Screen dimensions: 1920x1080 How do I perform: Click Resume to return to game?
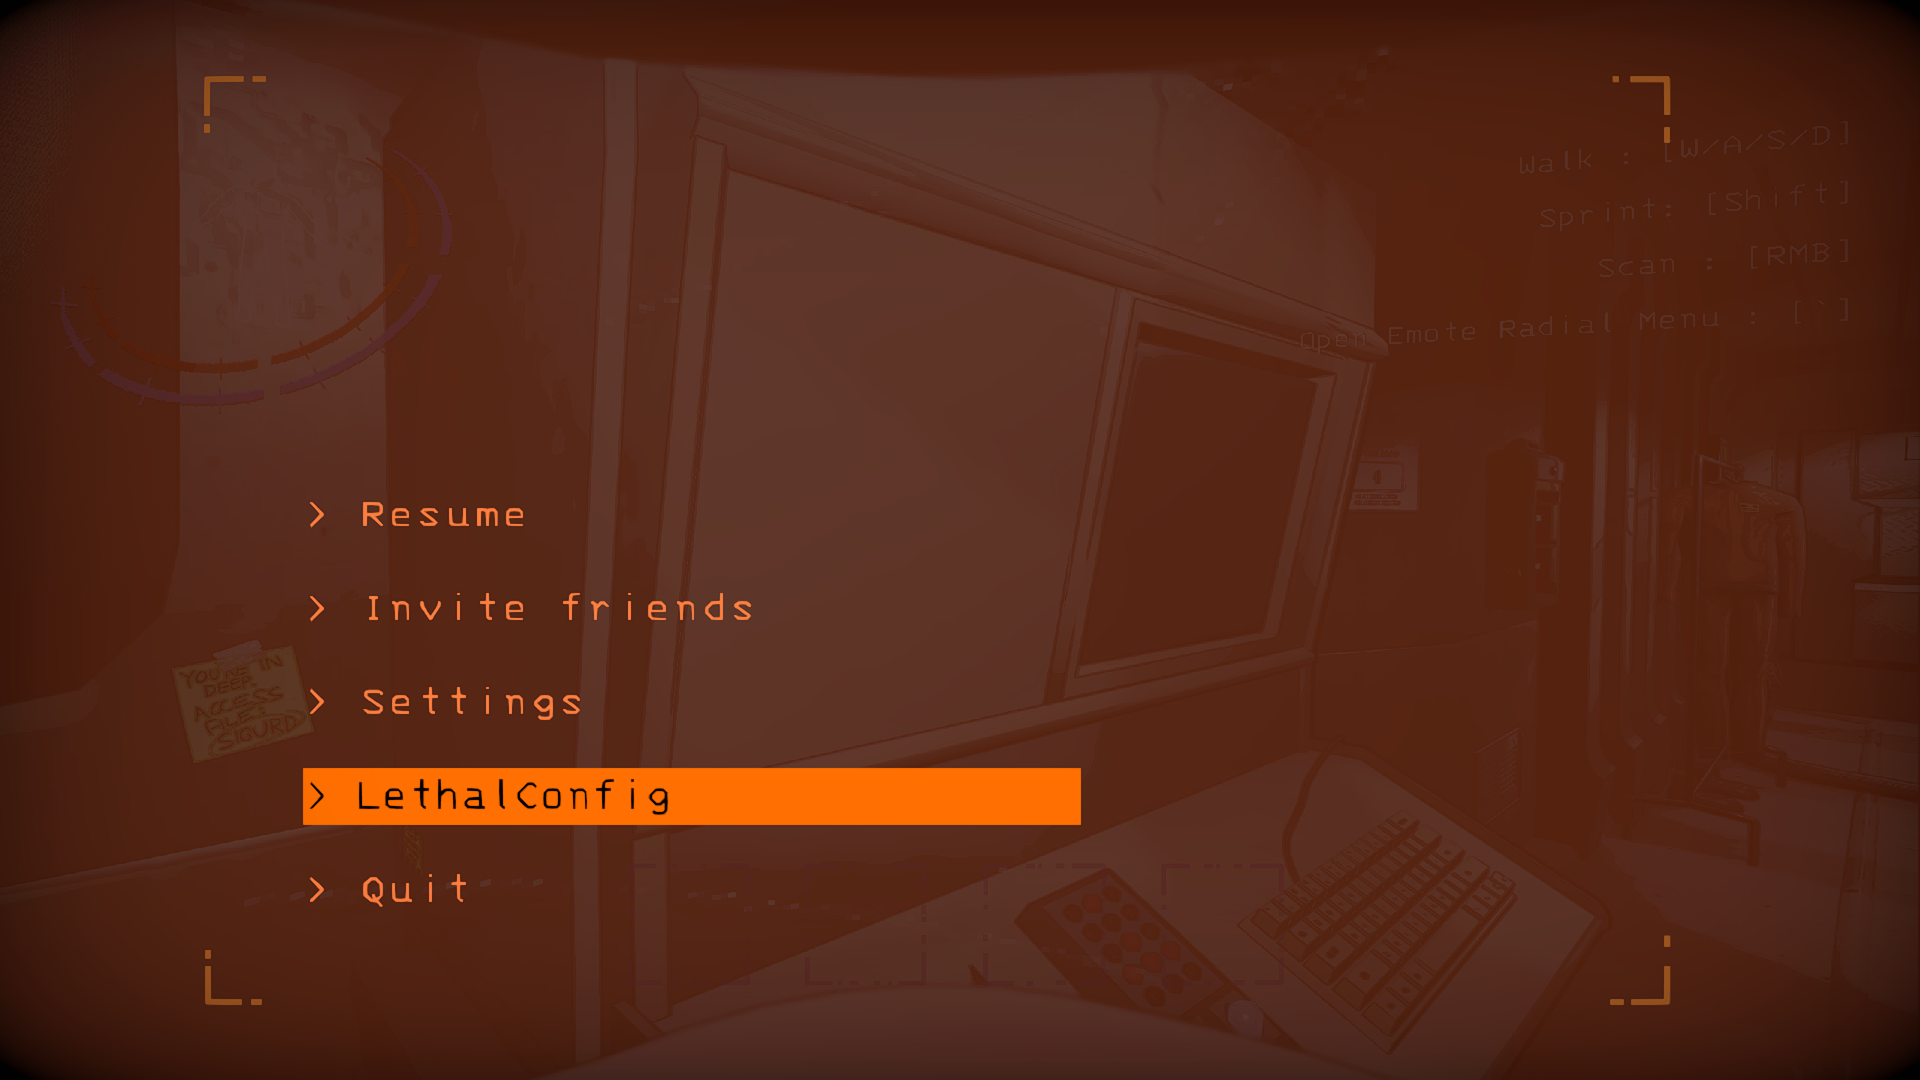click(x=444, y=513)
